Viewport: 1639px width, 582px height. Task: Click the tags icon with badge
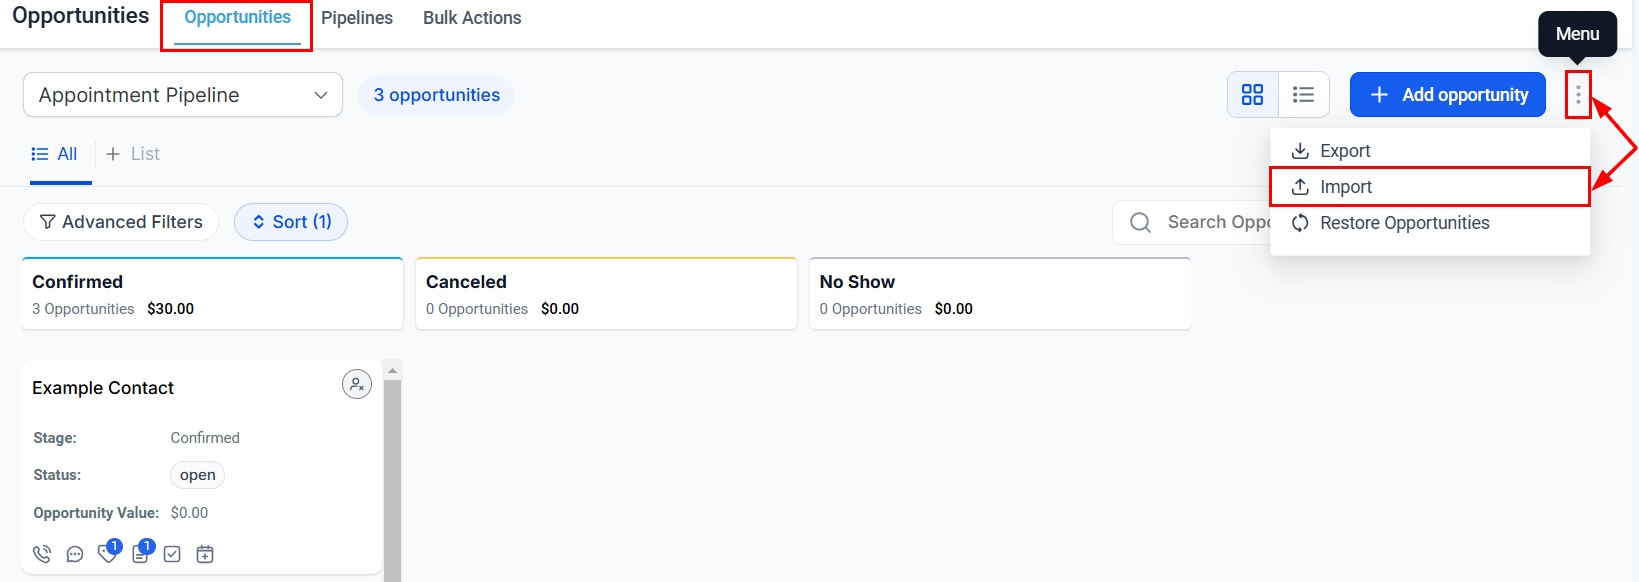107,553
